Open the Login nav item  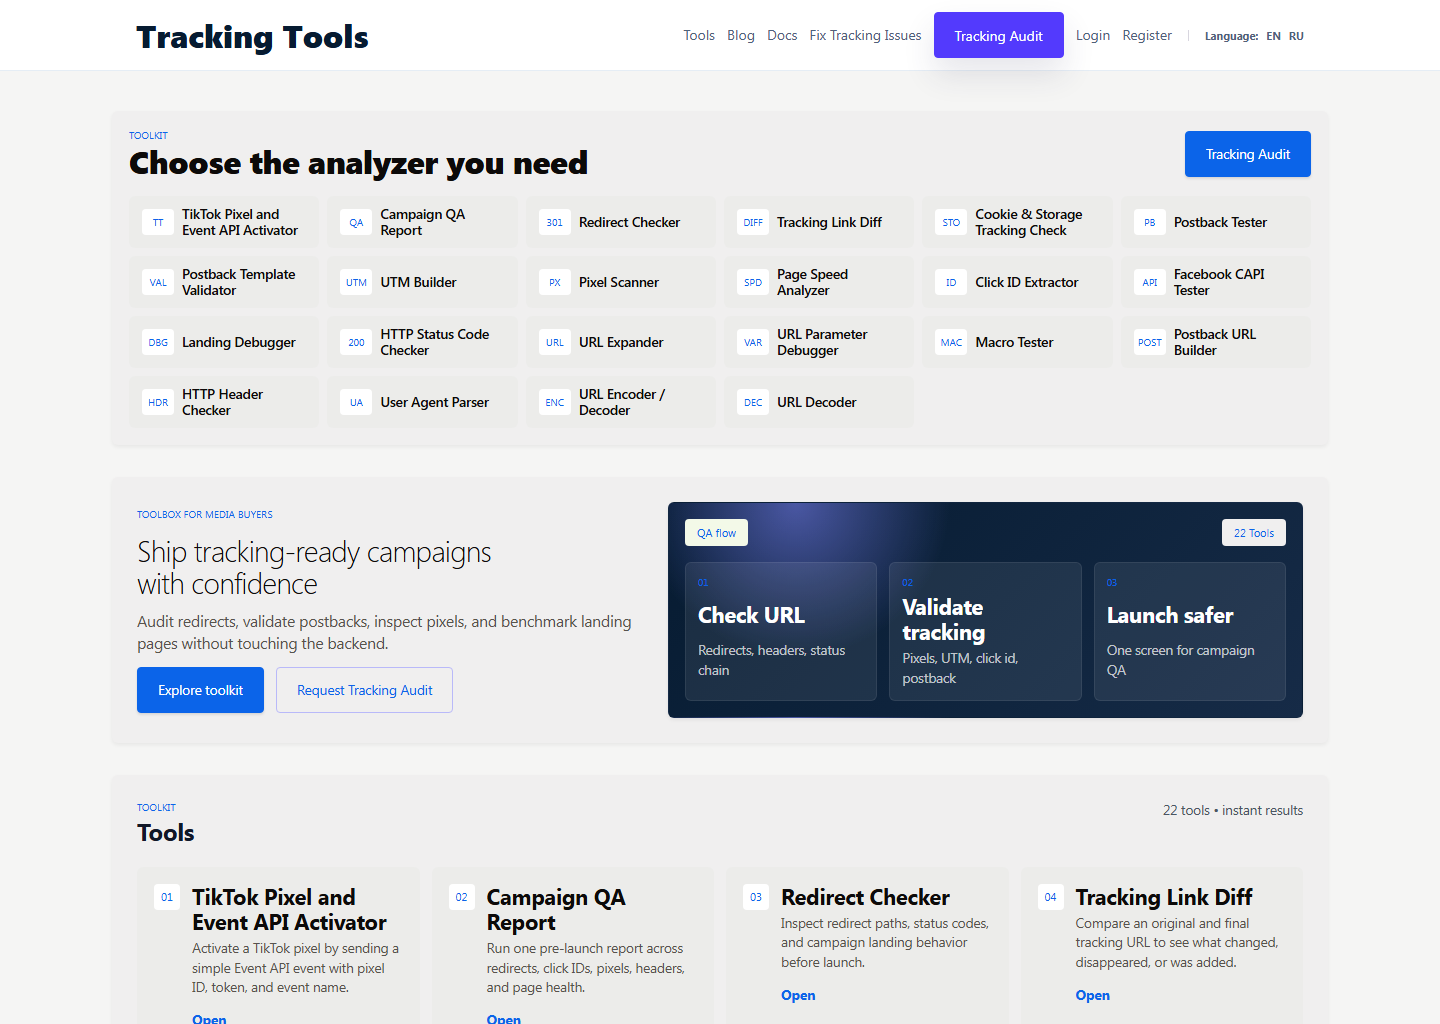click(x=1093, y=35)
